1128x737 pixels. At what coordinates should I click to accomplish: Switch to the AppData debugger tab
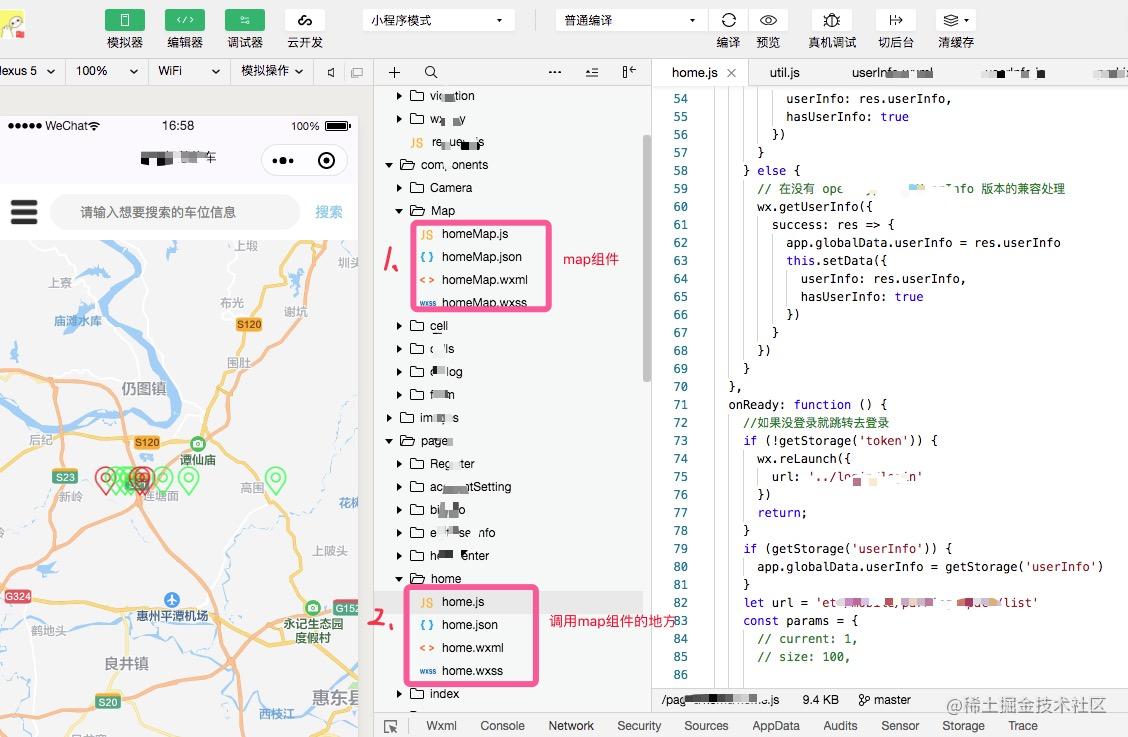point(776,725)
